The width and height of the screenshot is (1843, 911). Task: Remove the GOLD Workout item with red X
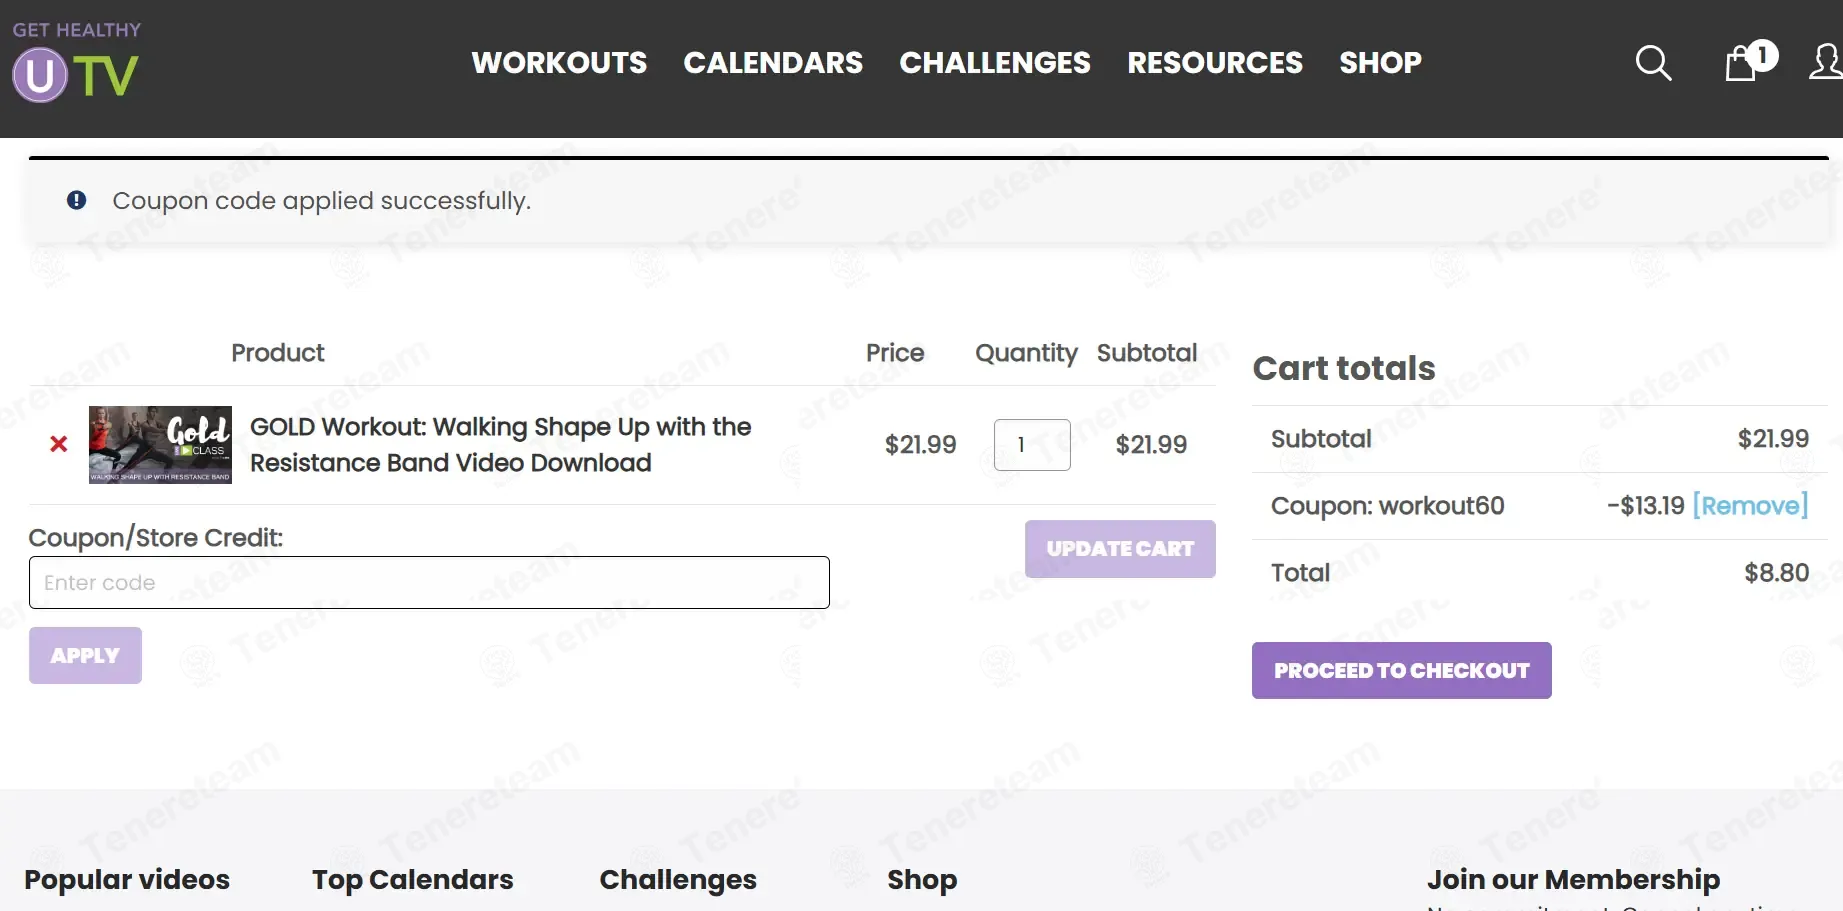click(x=59, y=444)
